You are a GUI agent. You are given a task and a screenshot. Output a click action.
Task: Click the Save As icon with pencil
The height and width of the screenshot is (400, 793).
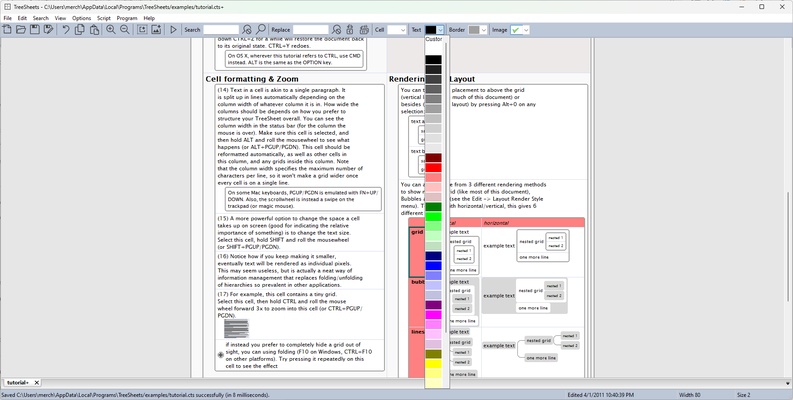(x=48, y=30)
